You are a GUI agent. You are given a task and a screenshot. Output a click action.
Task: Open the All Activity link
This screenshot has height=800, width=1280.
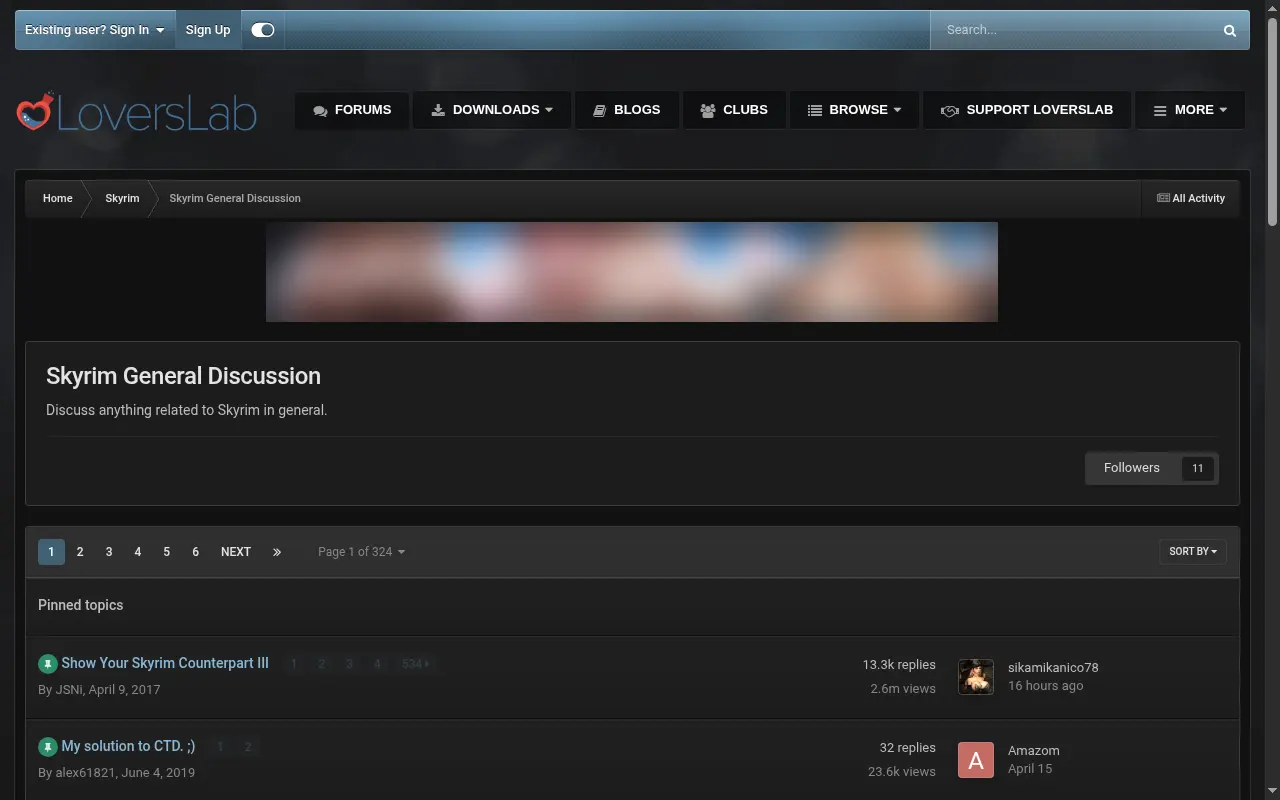coord(1191,198)
